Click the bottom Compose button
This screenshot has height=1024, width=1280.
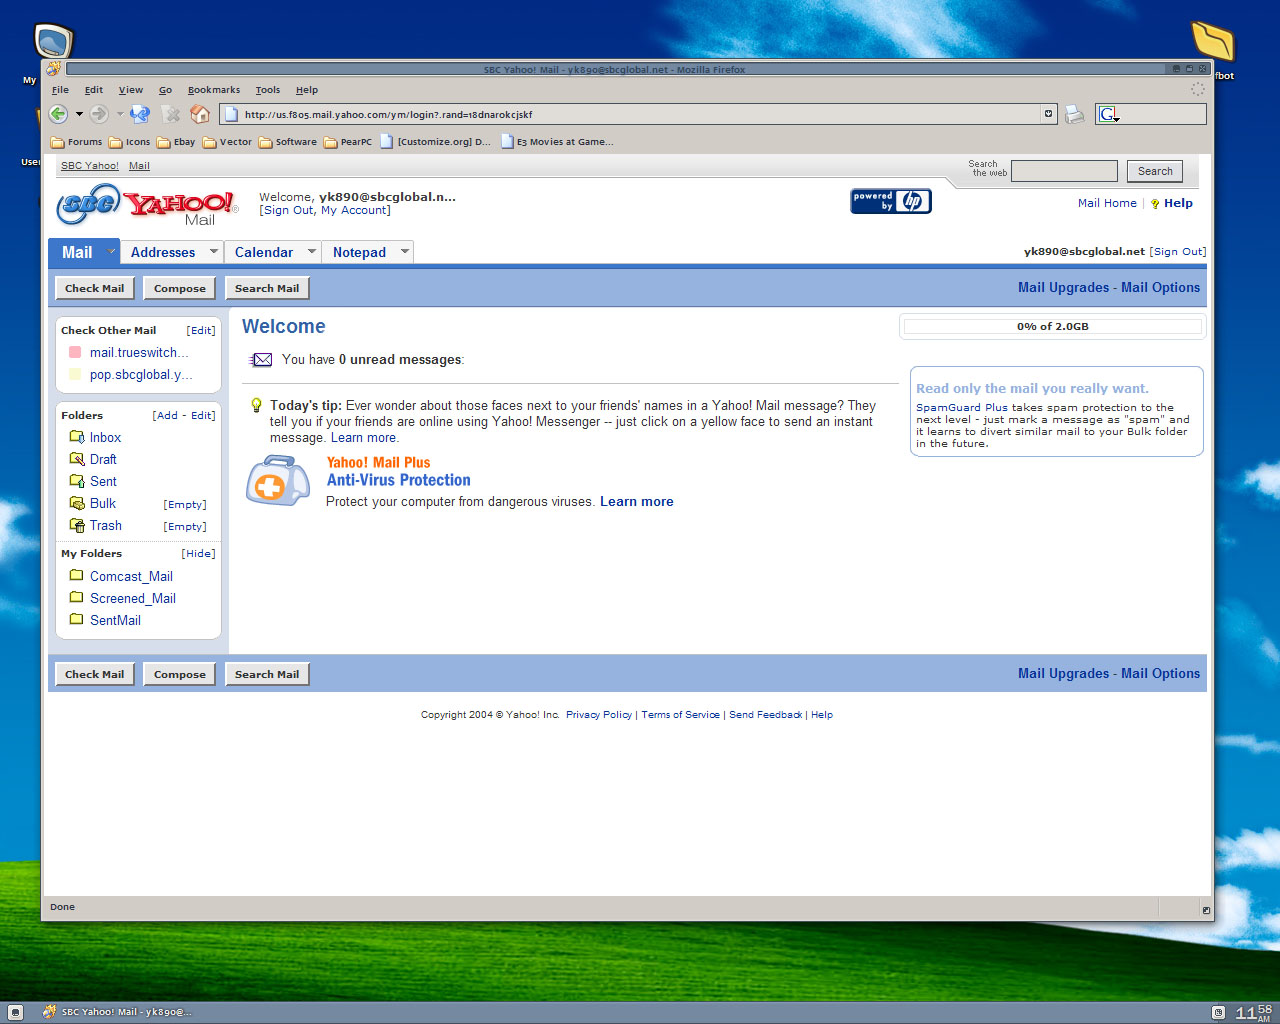(x=180, y=674)
